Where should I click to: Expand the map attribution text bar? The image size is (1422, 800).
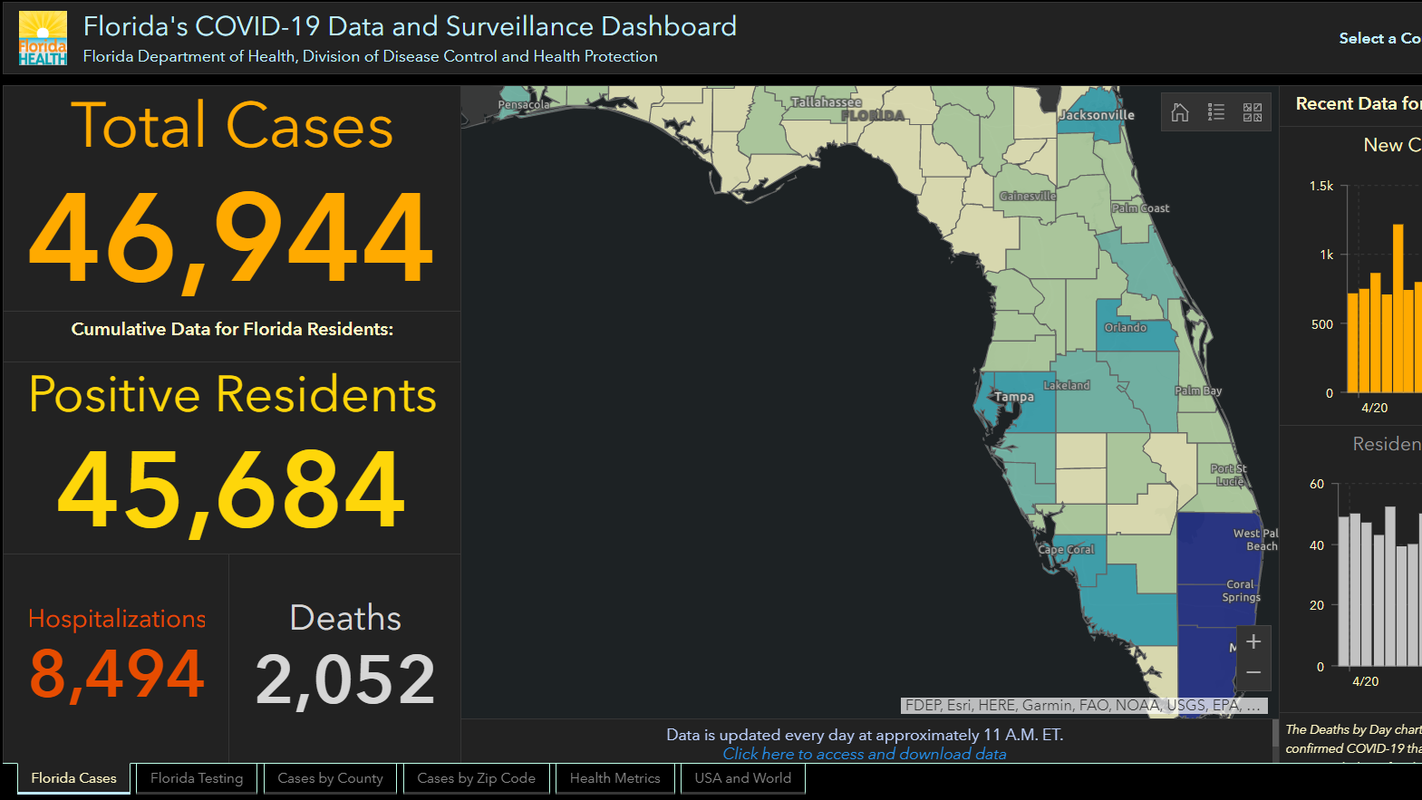(x=1084, y=705)
